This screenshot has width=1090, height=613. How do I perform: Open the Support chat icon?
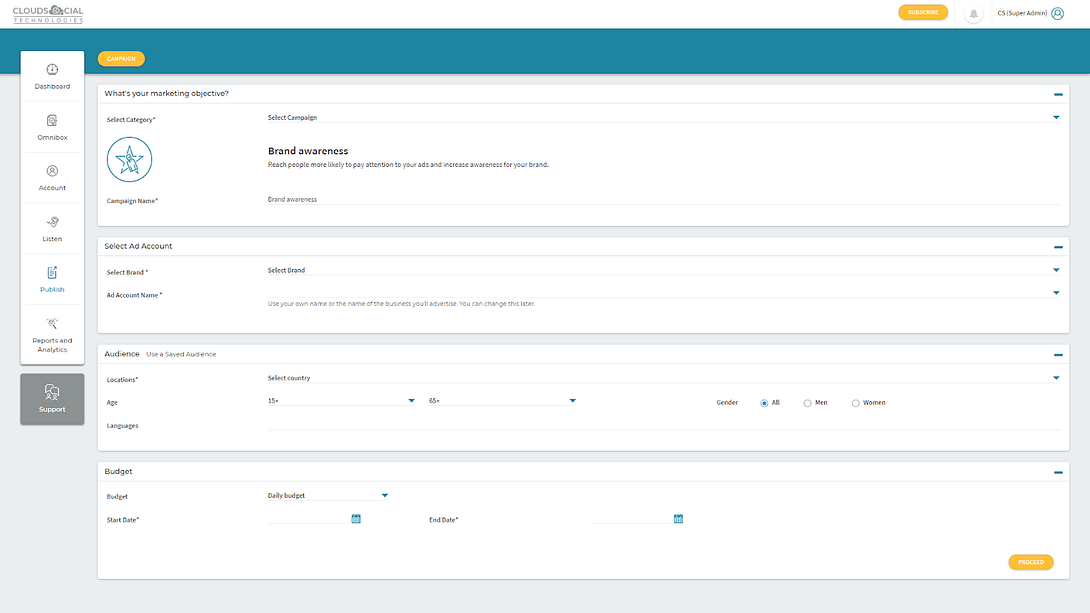[x=52, y=392]
